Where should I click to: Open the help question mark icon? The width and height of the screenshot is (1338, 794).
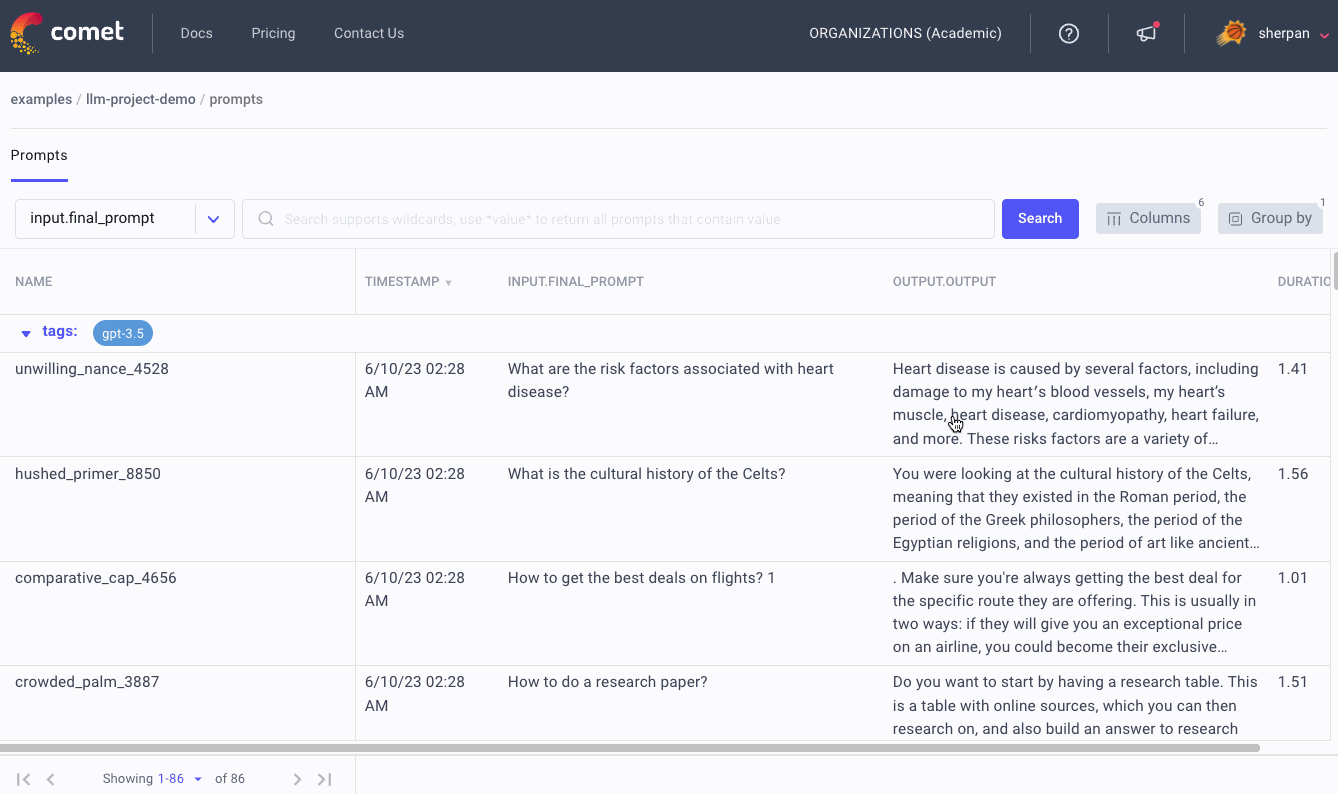(1069, 34)
